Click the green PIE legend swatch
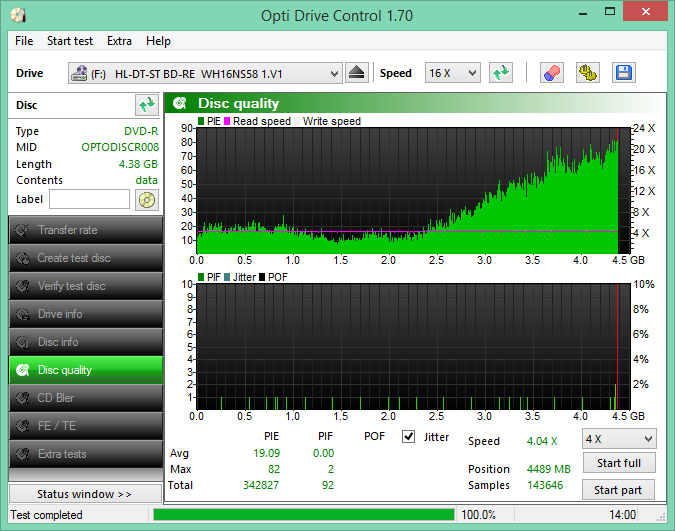Viewport: 675px width, 531px height. (201, 121)
